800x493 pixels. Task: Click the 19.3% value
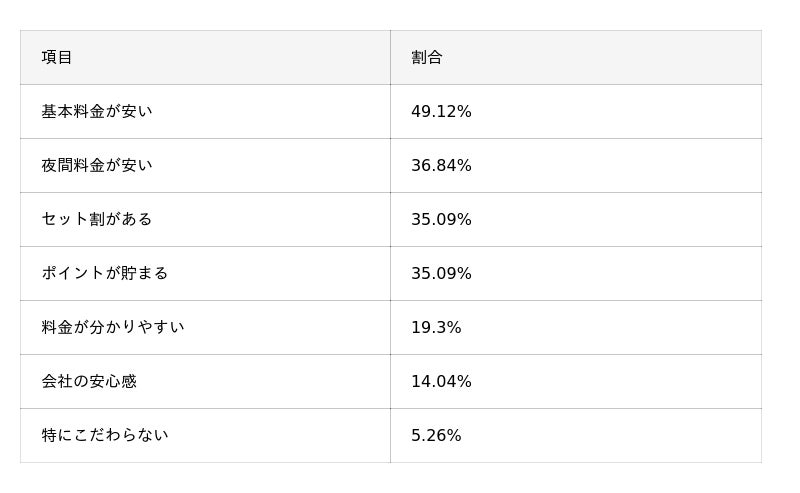(436, 328)
